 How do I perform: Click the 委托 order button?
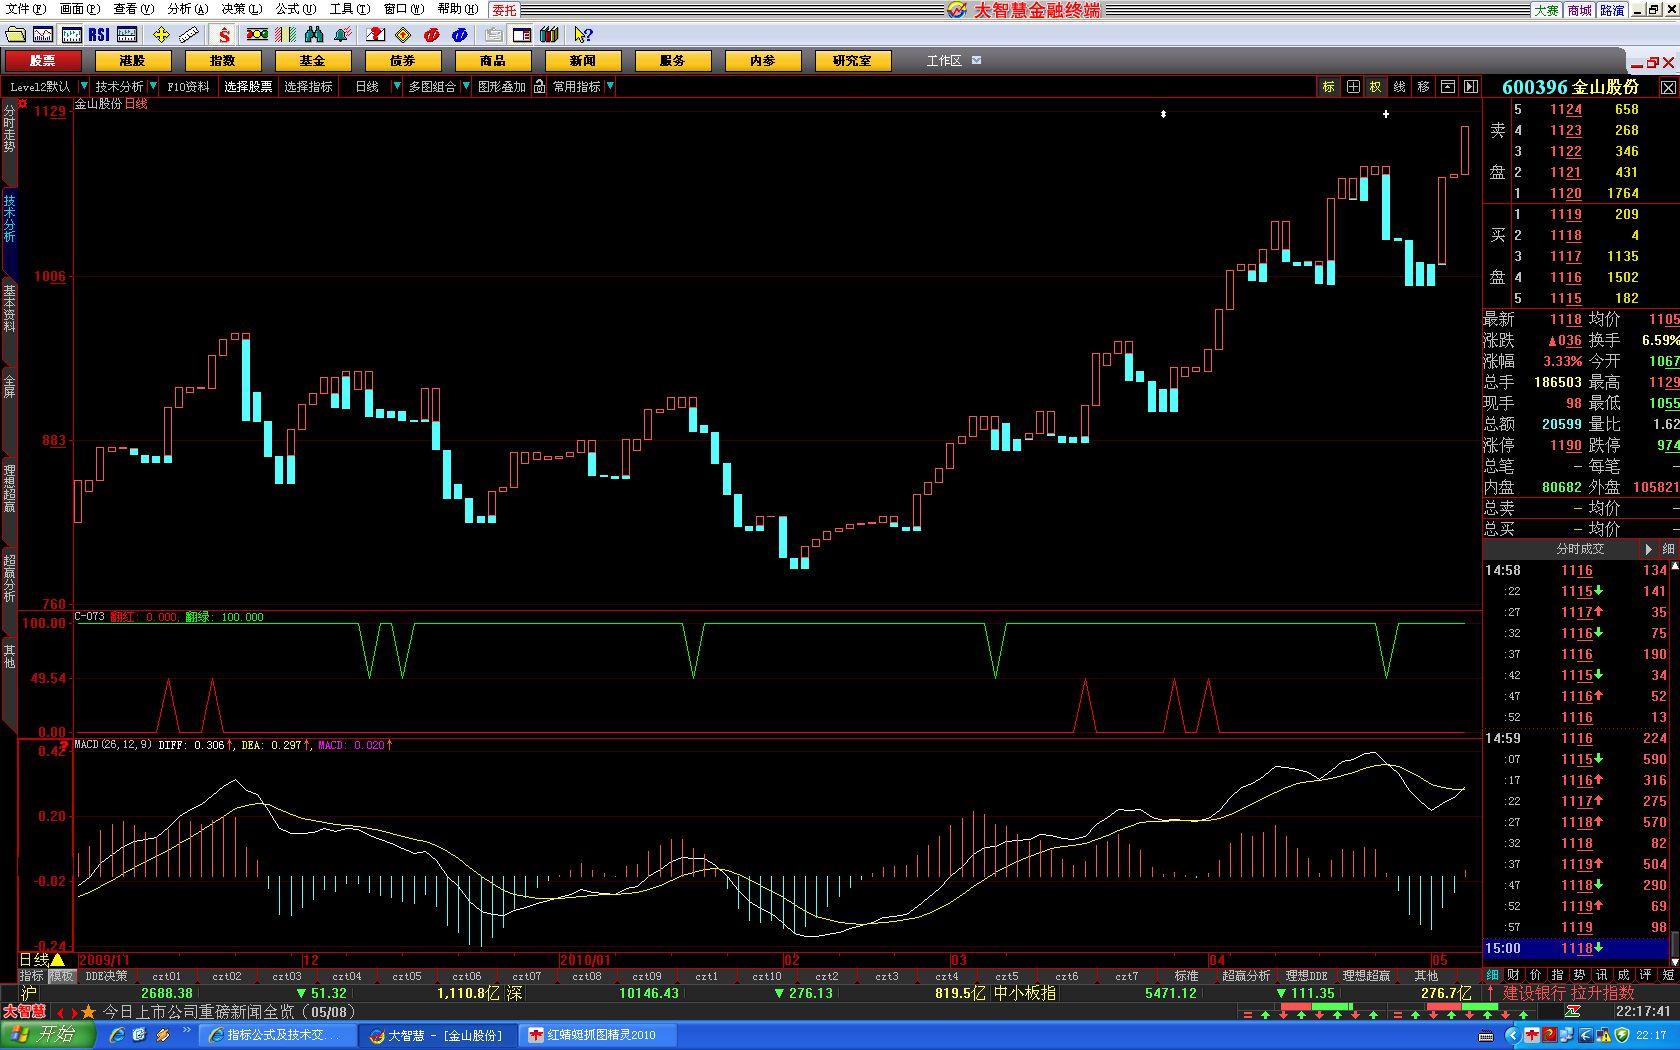click(x=504, y=10)
